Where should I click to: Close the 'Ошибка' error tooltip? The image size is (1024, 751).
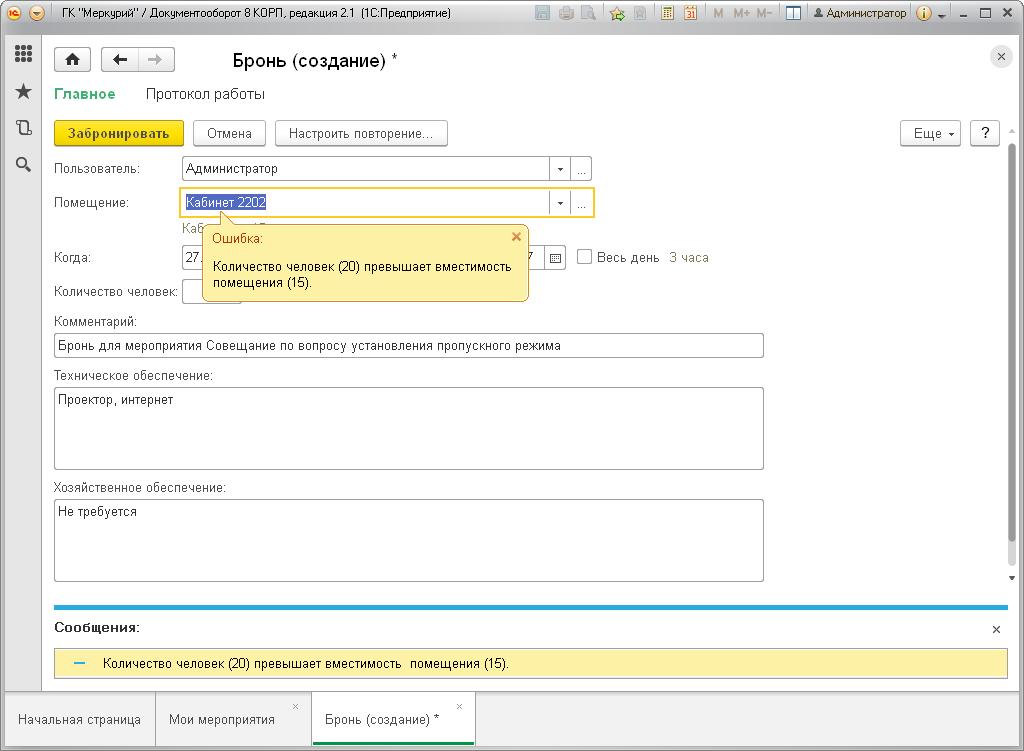pos(516,237)
